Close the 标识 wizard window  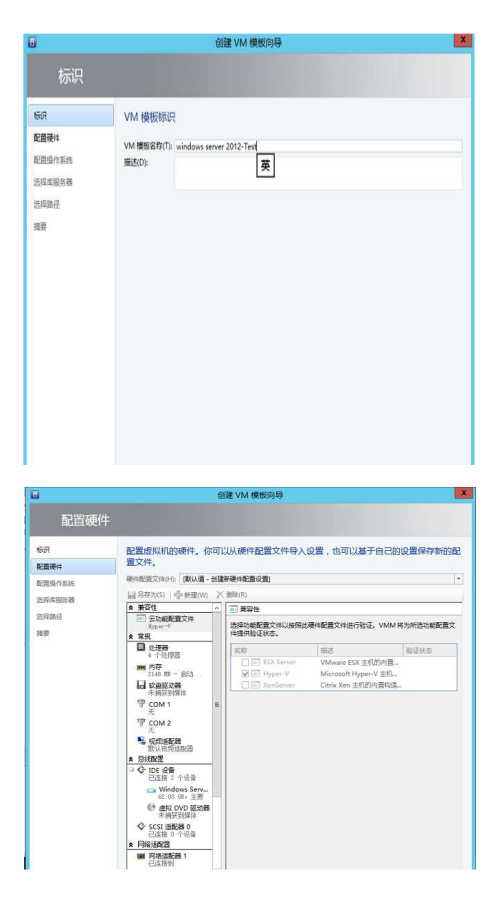click(x=463, y=41)
